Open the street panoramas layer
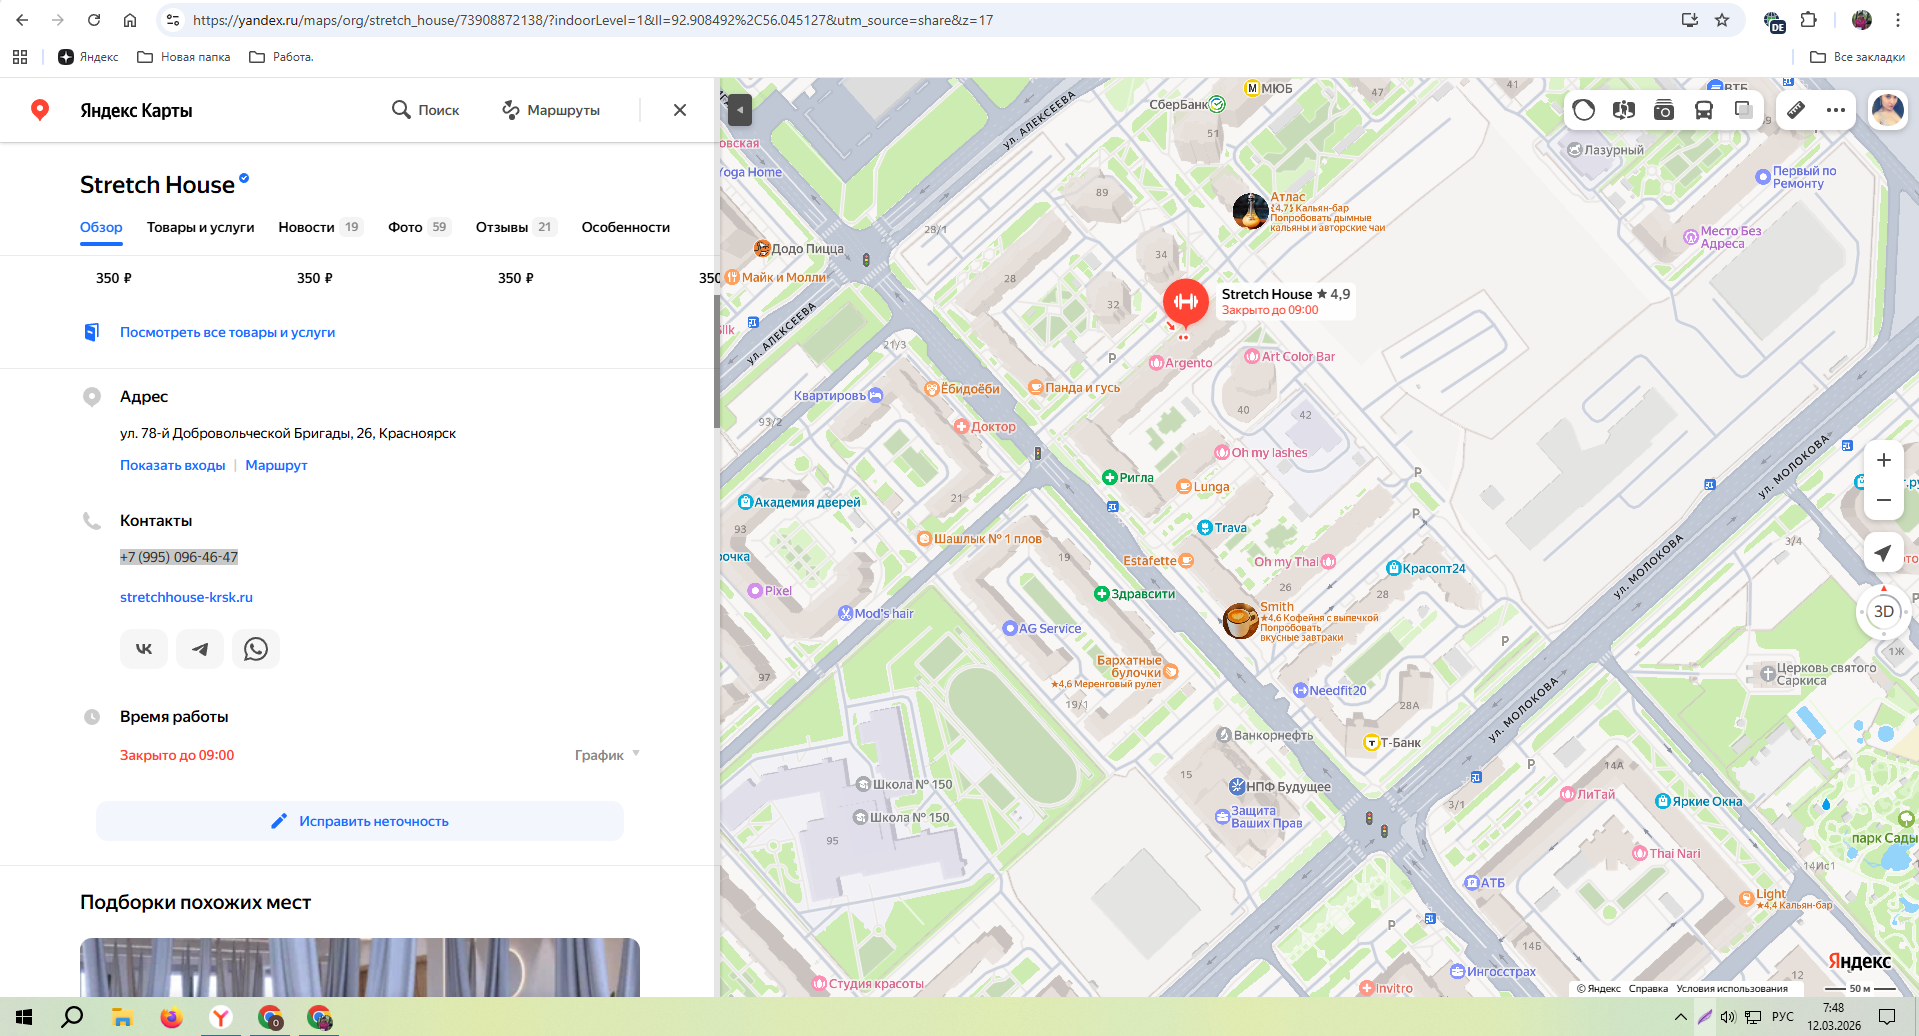Image resolution: width=1919 pixels, height=1036 pixels. [x=1624, y=110]
